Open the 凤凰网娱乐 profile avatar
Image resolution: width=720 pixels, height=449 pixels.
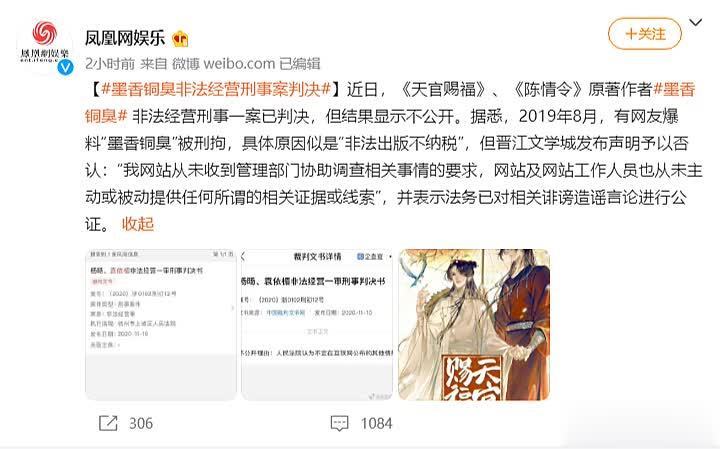tap(45, 45)
